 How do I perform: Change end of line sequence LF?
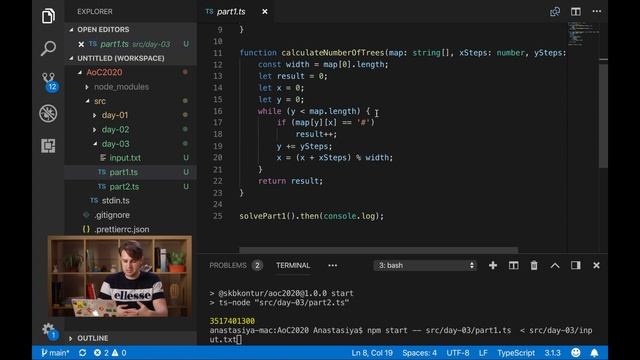pos(483,353)
